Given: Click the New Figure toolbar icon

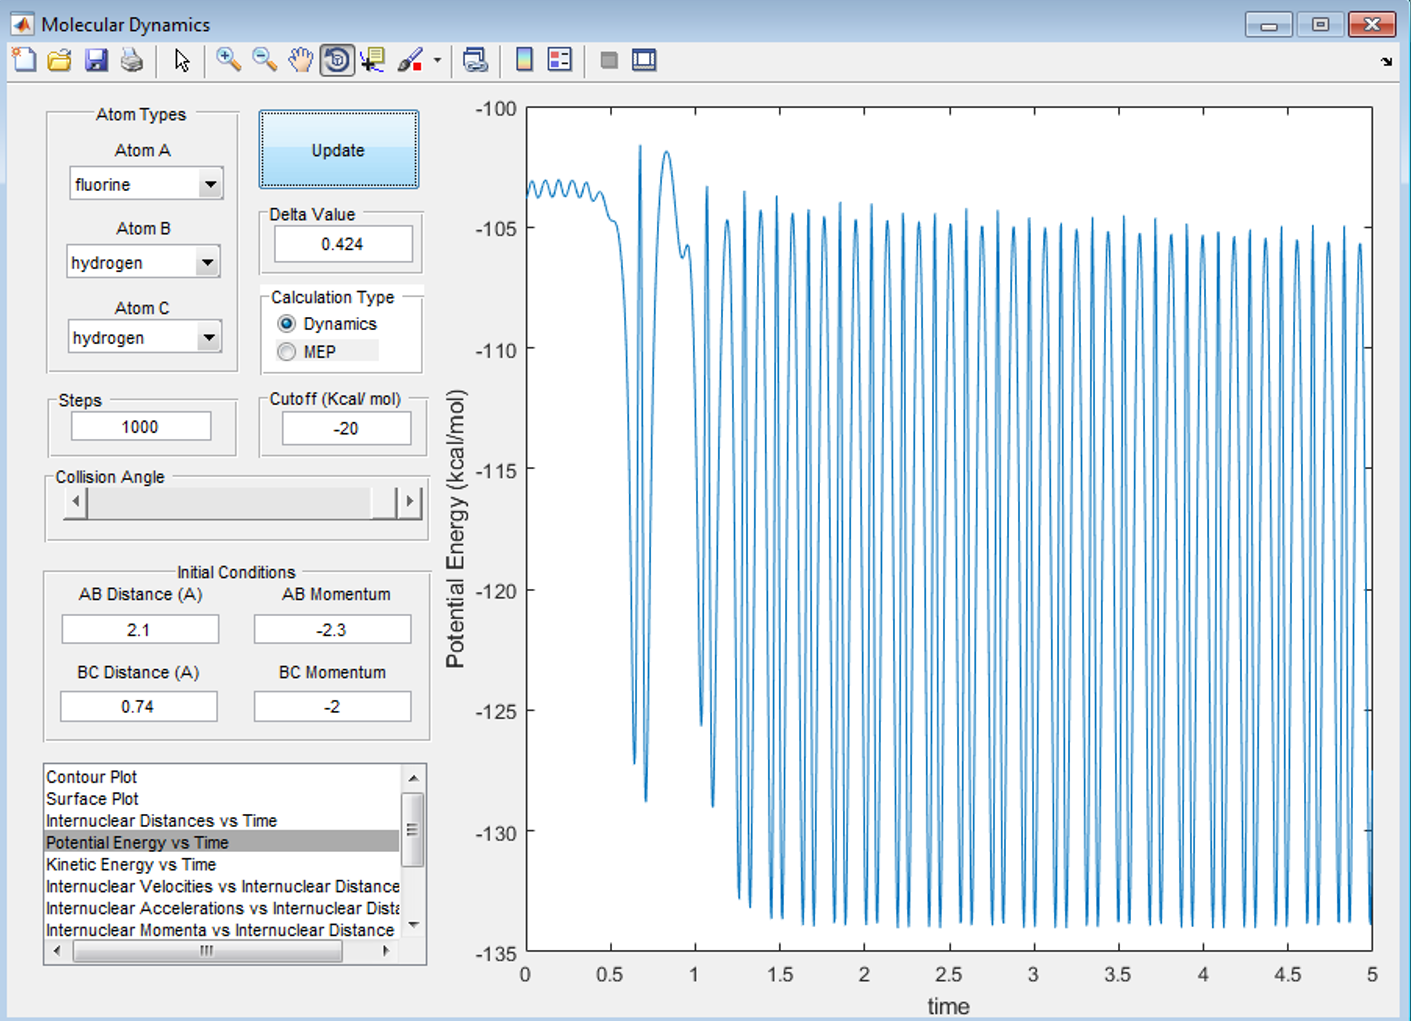Looking at the screenshot, I should coord(24,60).
